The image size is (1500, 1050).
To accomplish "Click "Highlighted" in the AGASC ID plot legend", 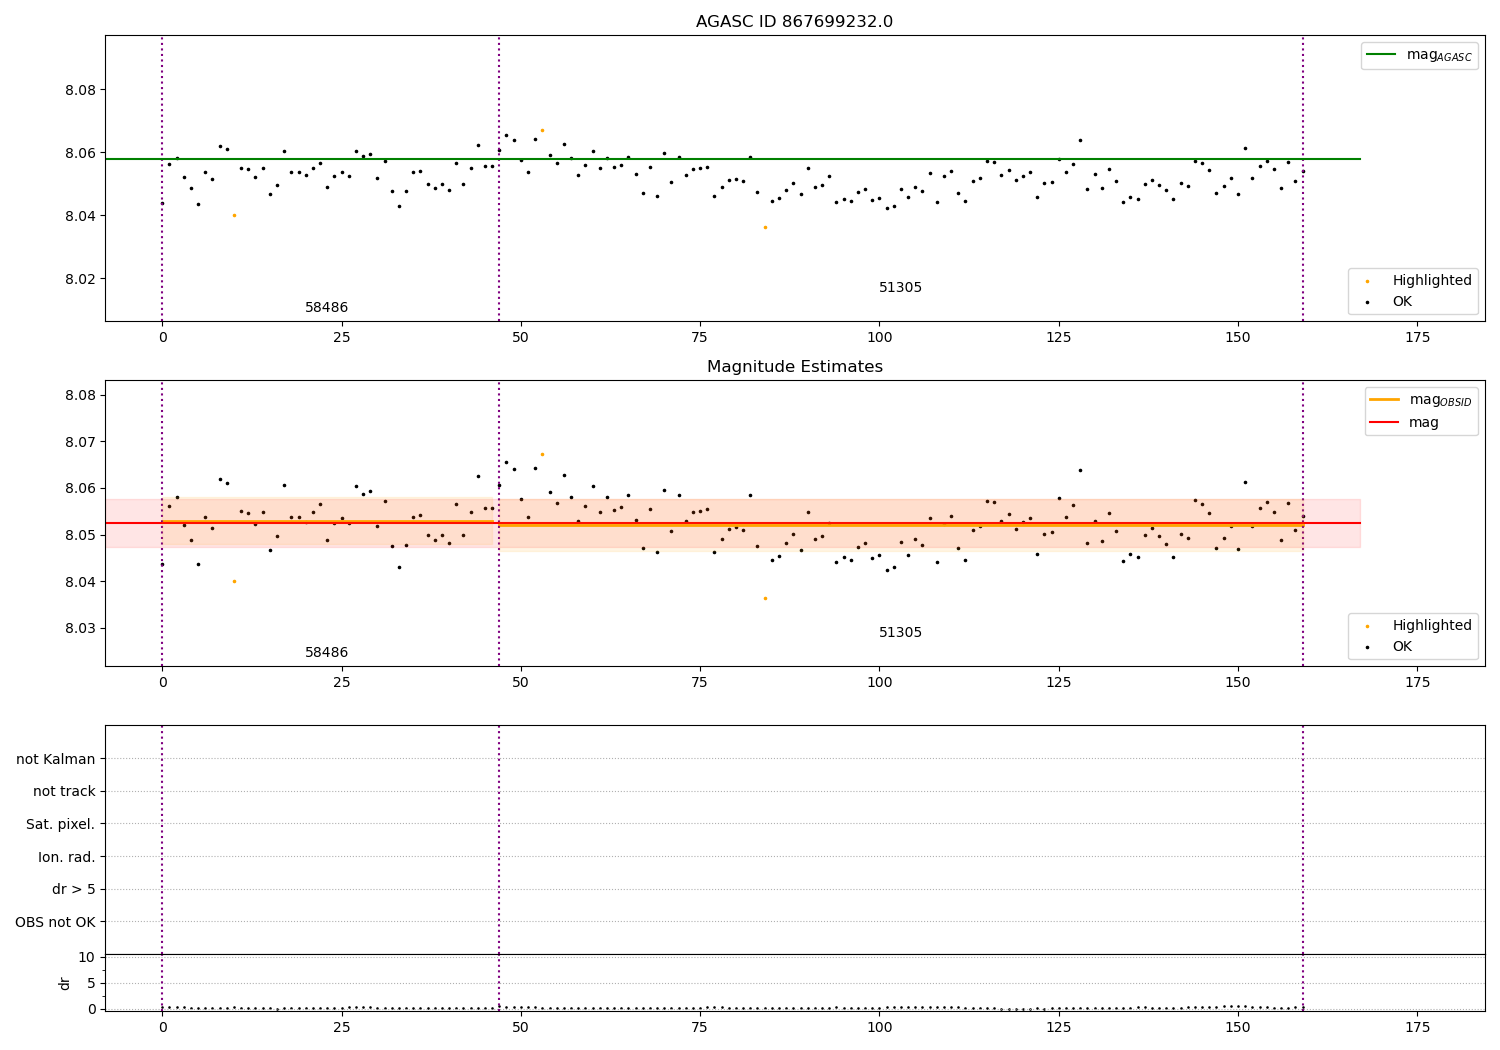I will pos(1432,281).
